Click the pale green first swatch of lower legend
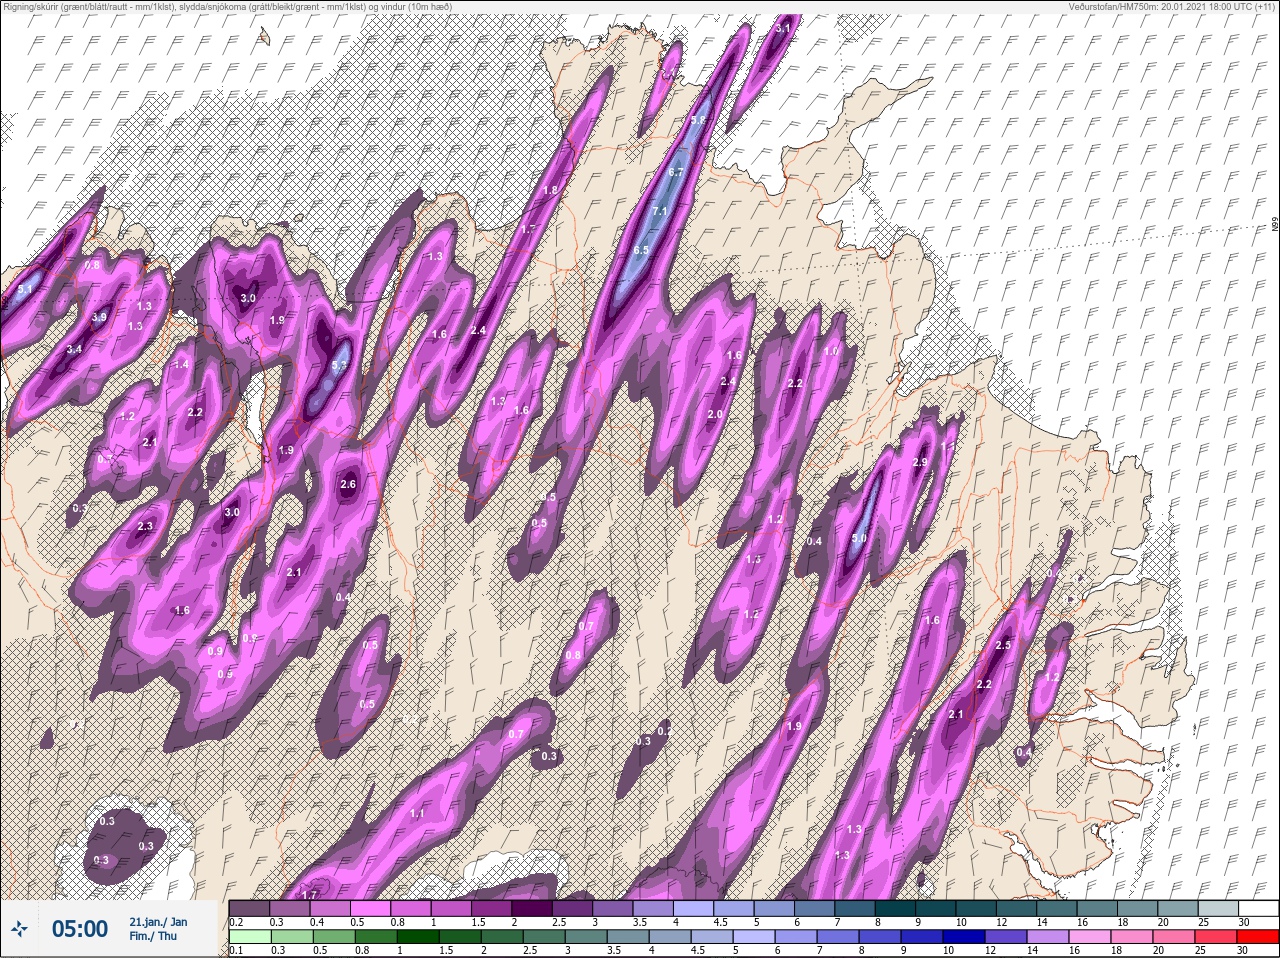This screenshot has height=958, width=1280. 249,937
